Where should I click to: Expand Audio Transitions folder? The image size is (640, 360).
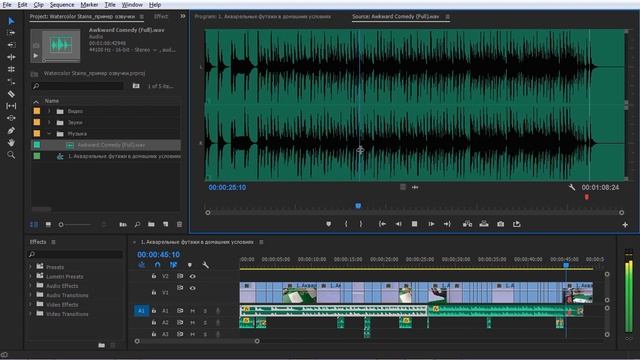pos(30,295)
